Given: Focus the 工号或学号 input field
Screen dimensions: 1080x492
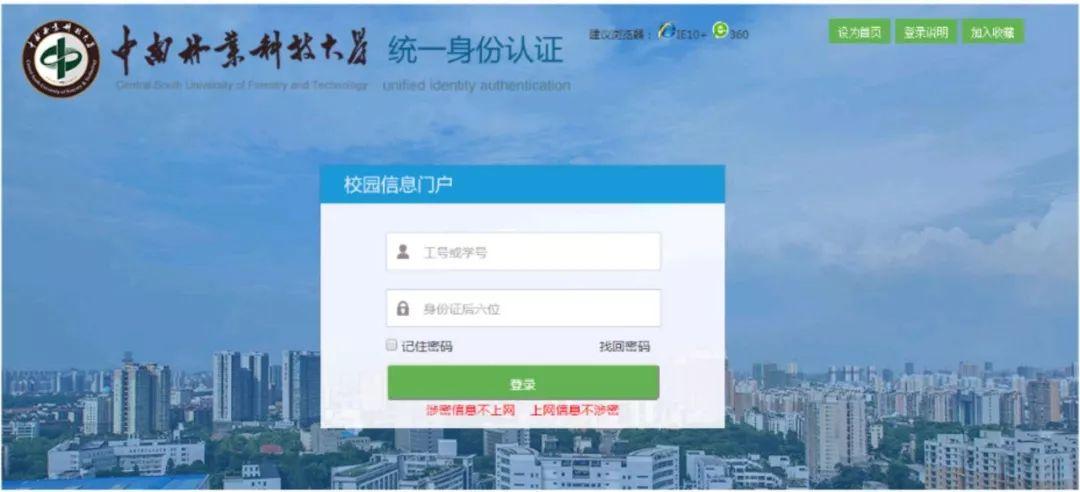Looking at the screenshot, I should tap(523, 252).
